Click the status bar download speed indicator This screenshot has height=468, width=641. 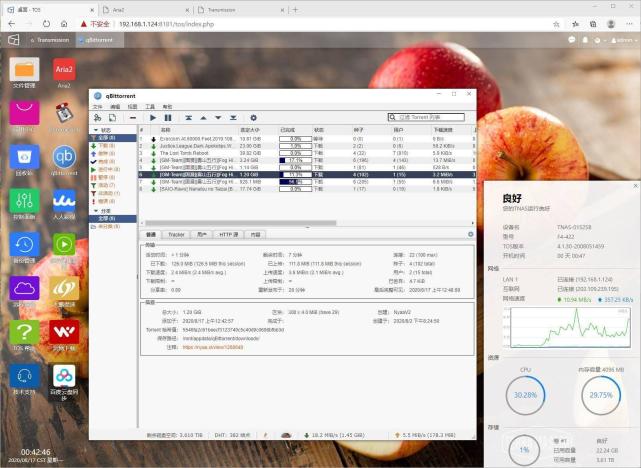[x=334, y=435]
